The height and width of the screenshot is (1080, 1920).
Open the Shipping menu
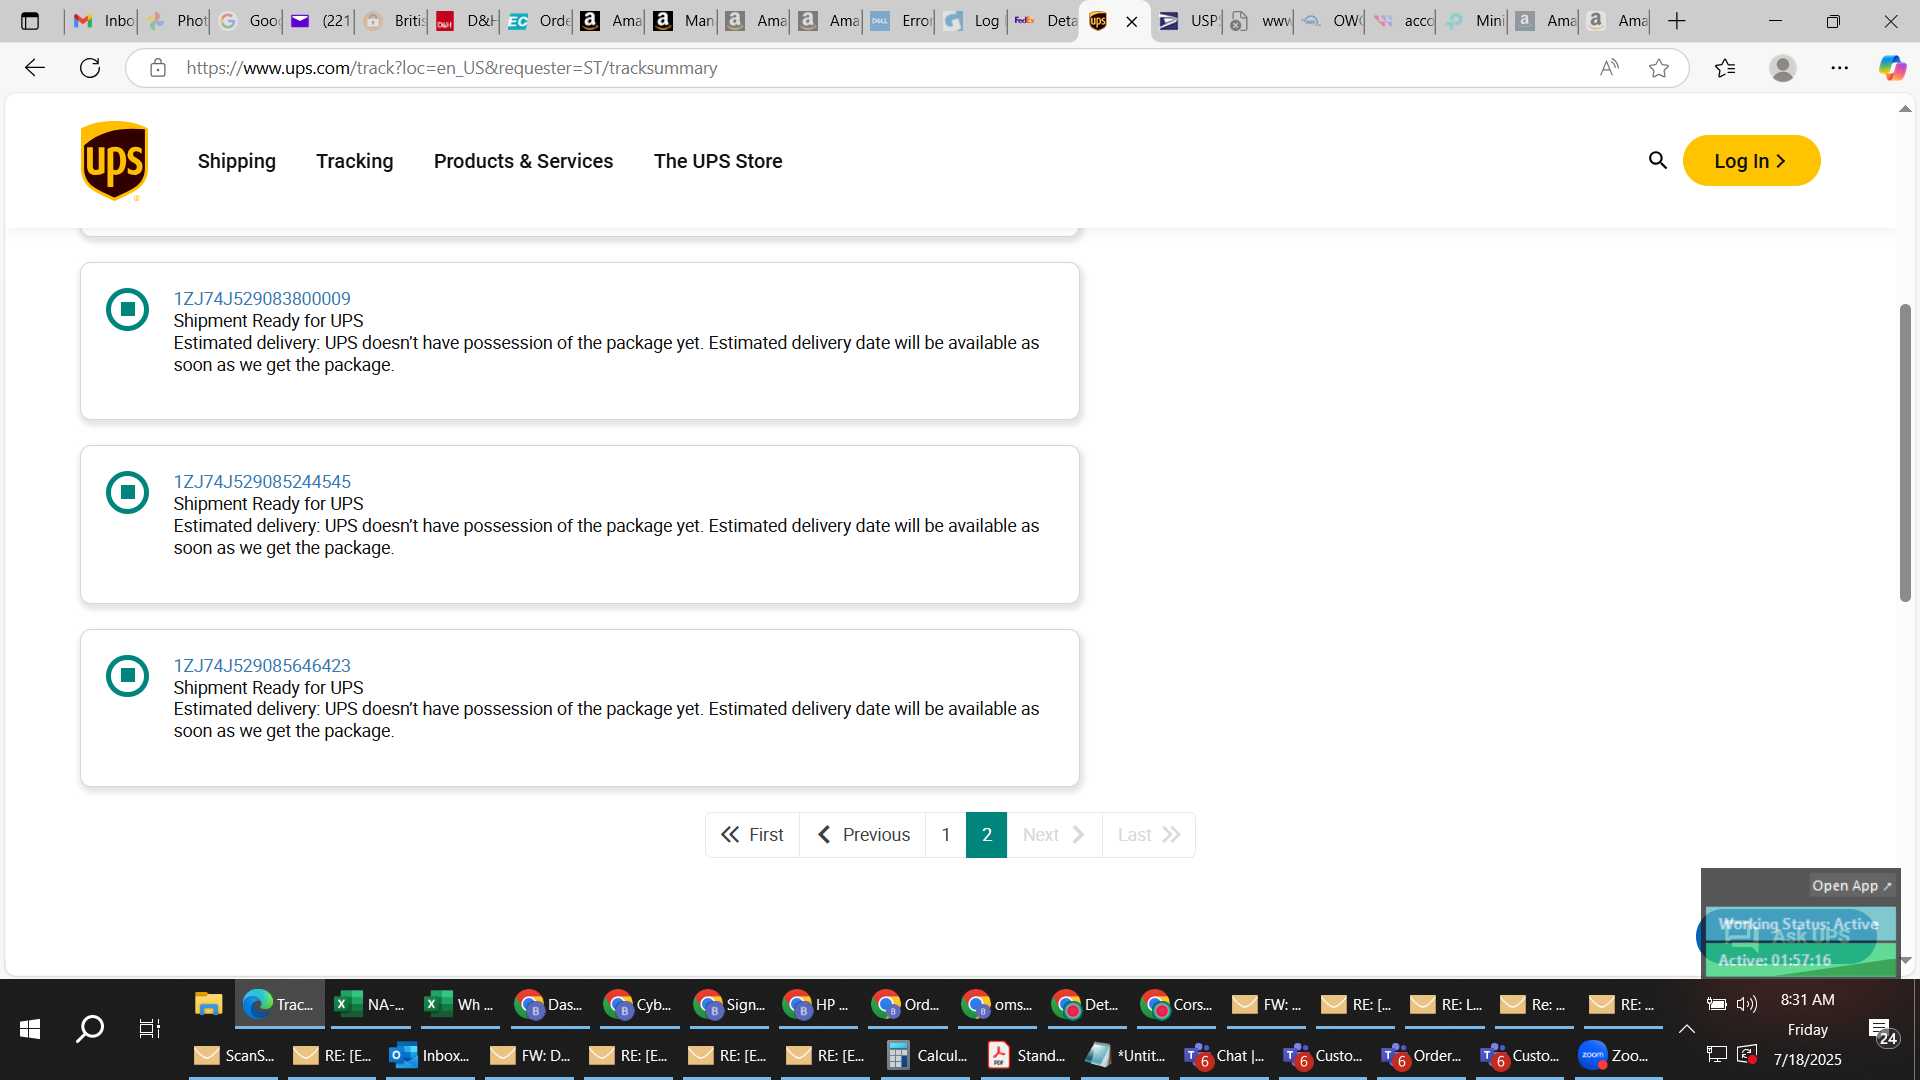tap(236, 161)
